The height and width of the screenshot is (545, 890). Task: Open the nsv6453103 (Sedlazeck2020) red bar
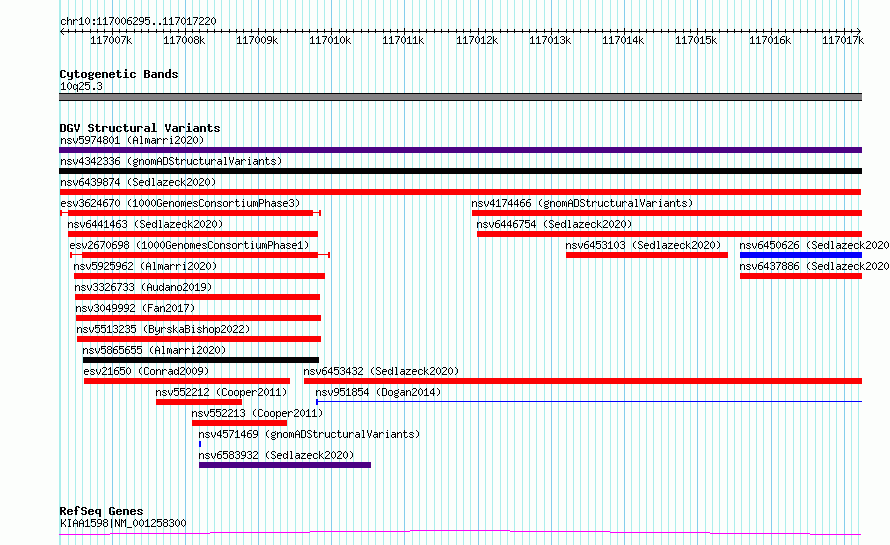tap(646, 255)
